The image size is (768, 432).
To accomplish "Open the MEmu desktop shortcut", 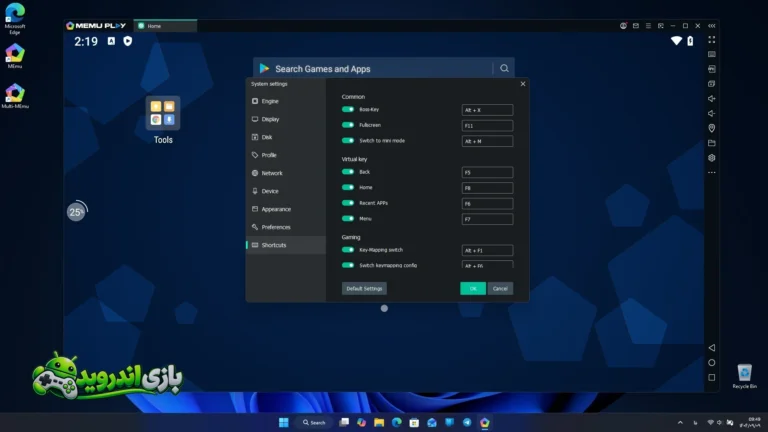I will click(15, 56).
